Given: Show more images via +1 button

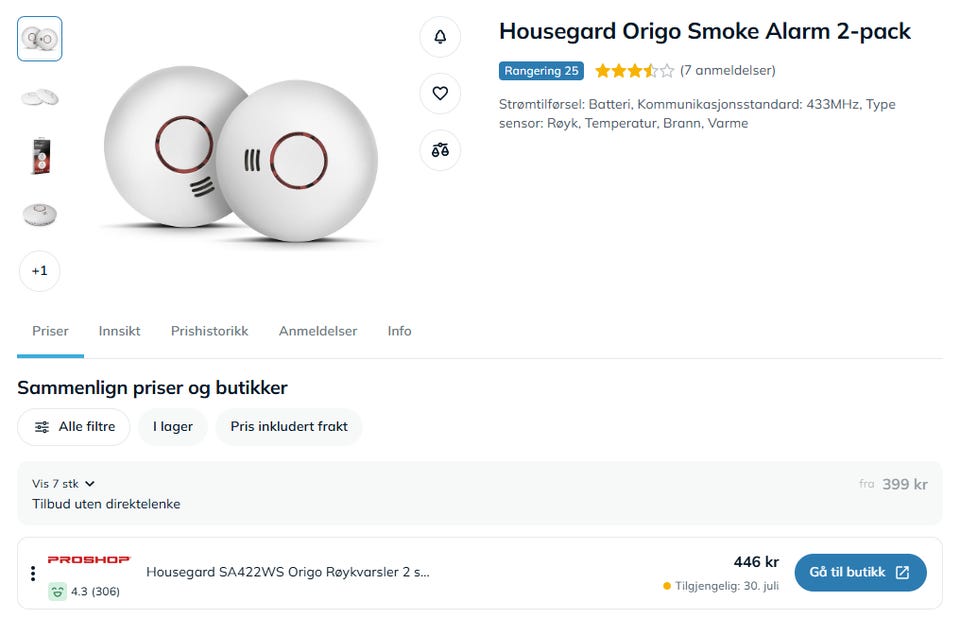Looking at the screenshot, I should pos(40,271).
